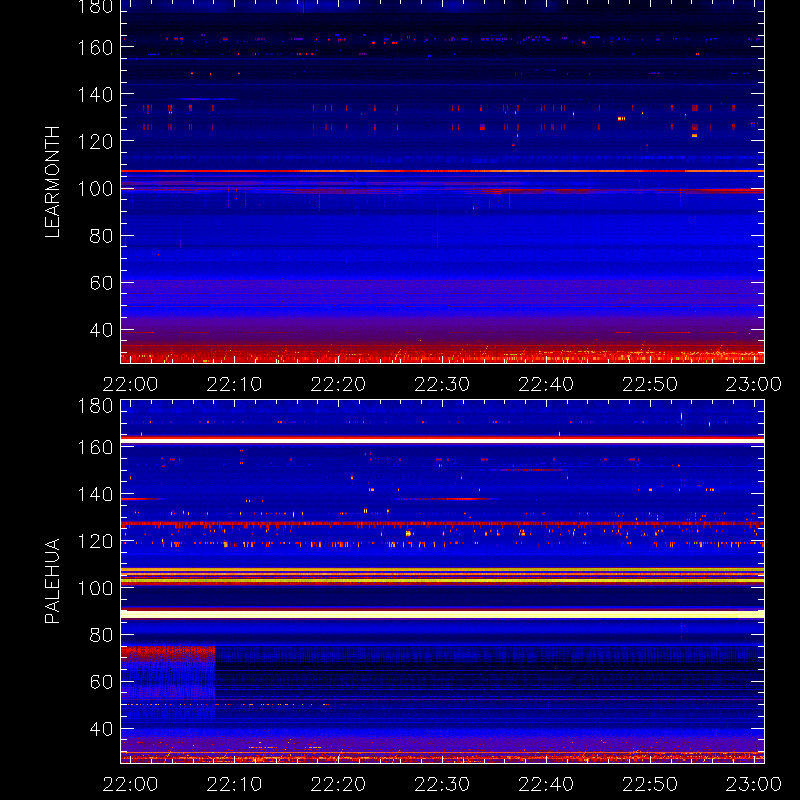
Task: Select the 160 frequency label on Learmonth plot
Action: 95,48
